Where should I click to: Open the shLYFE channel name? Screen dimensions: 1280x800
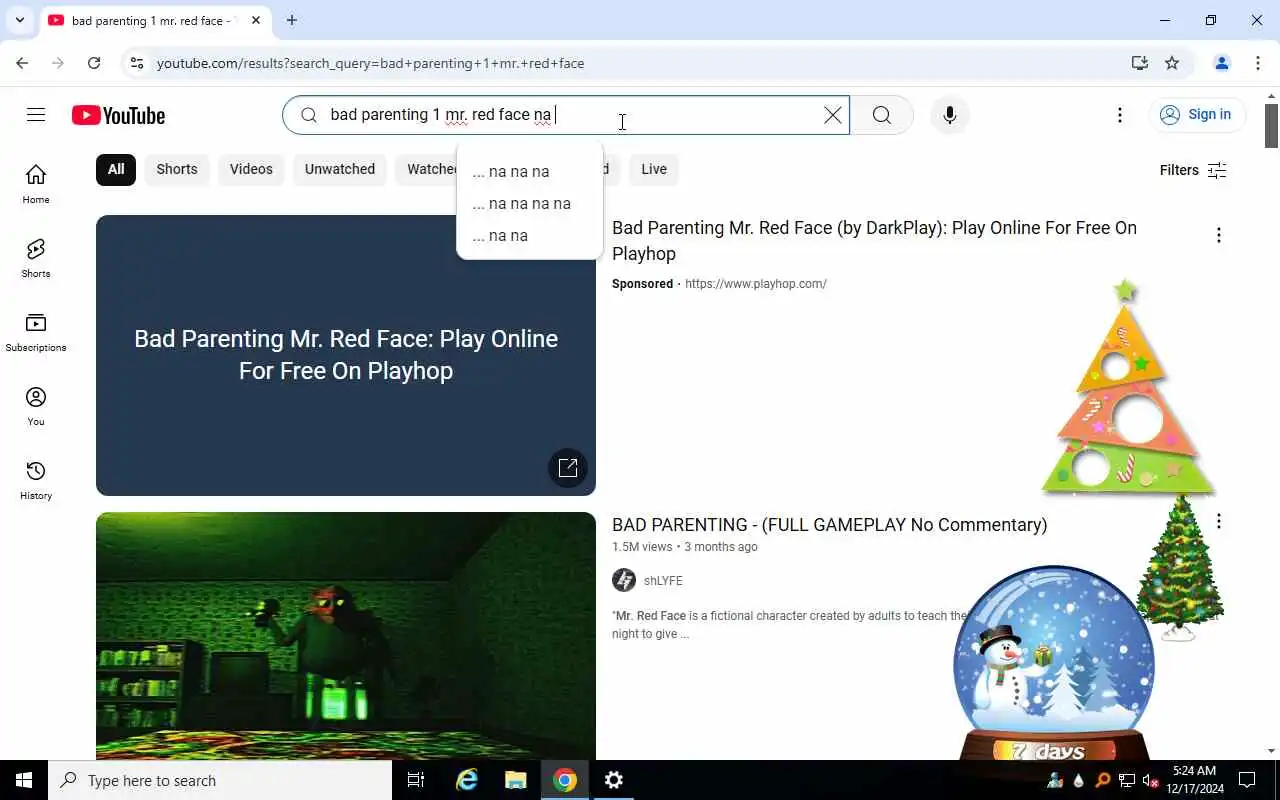pos(663,581)
